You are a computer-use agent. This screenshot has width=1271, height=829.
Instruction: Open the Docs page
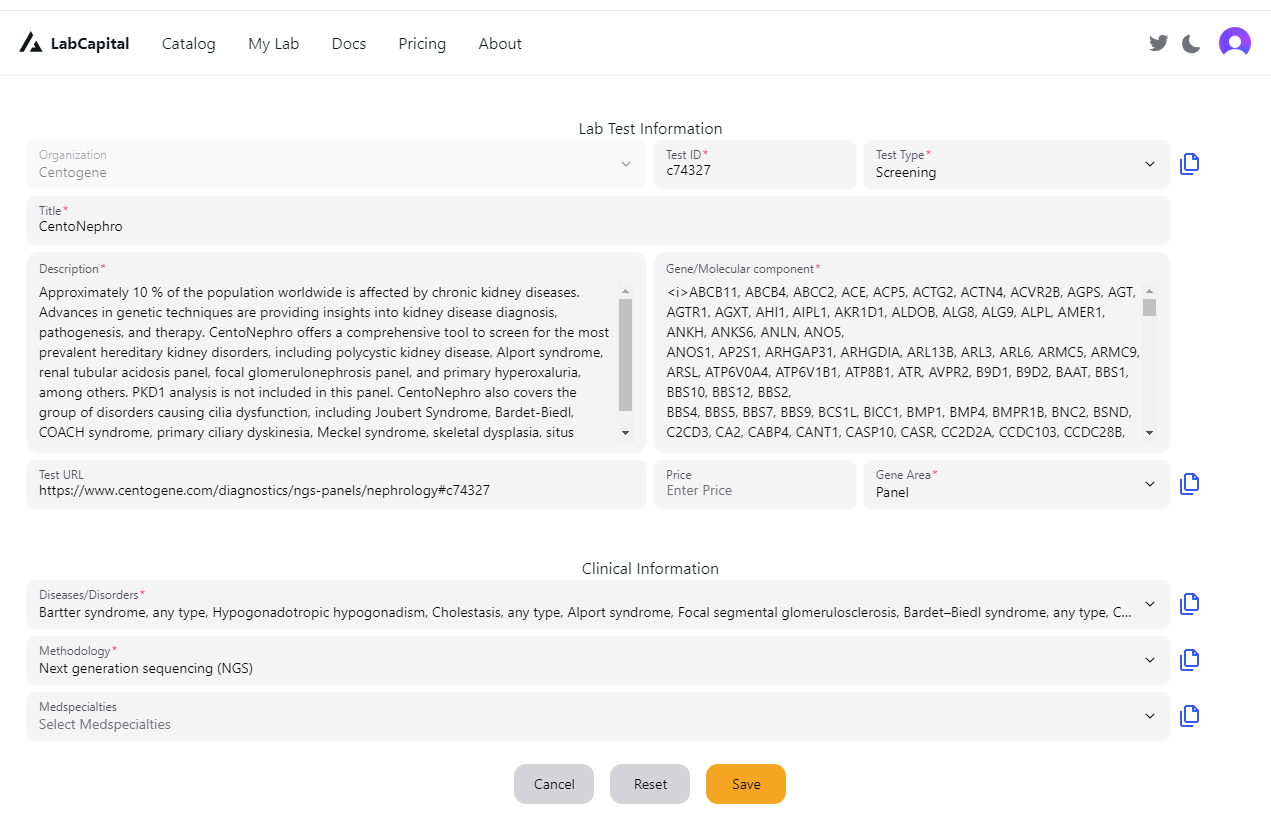click(349, 44)
